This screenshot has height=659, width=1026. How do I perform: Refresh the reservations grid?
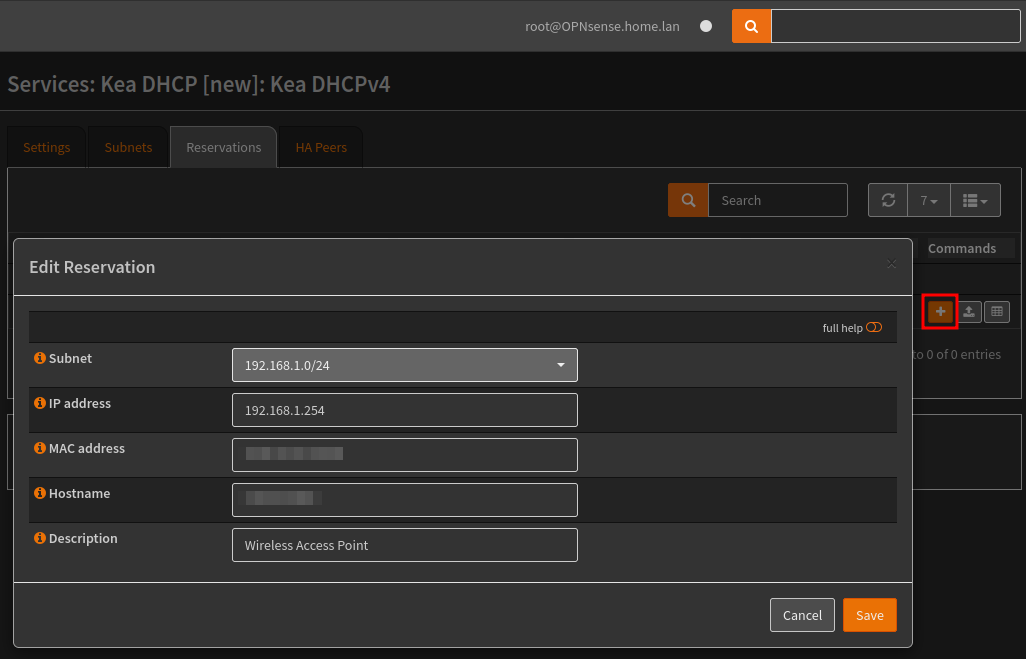pyautogui.click(x=888, y=200)
